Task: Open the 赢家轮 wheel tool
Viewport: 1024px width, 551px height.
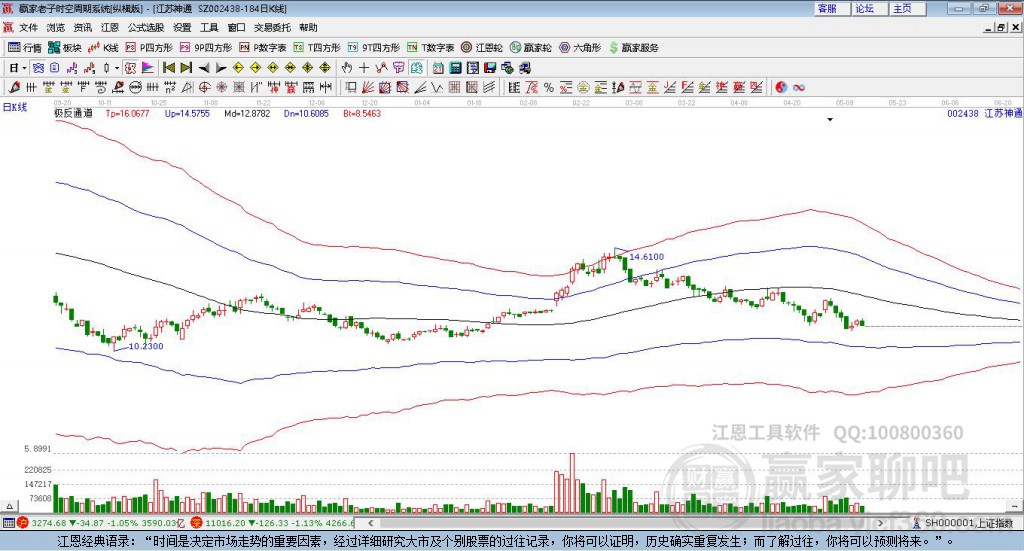Action: (530, 48)
